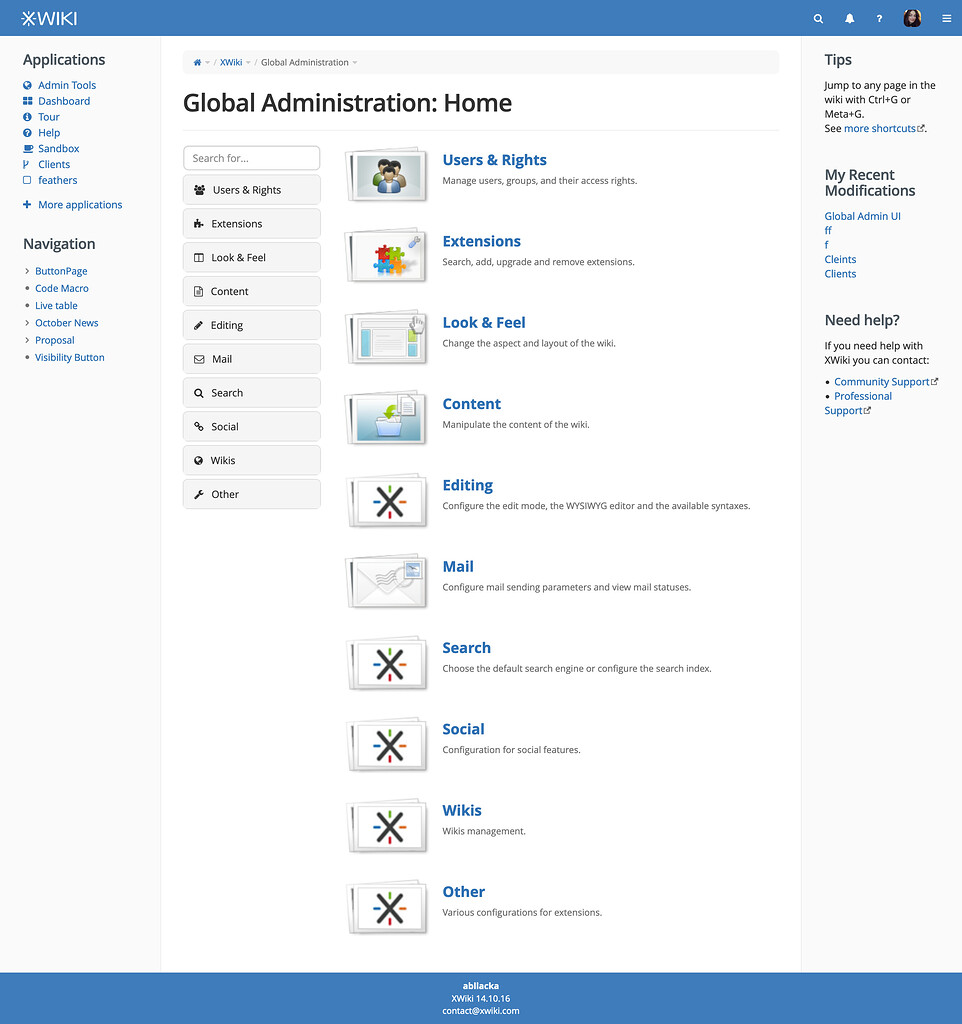Focus the 'Search for...' input field
This screenshot has height=1024, width=962.
pyautogui.click(x=251, y=158)
